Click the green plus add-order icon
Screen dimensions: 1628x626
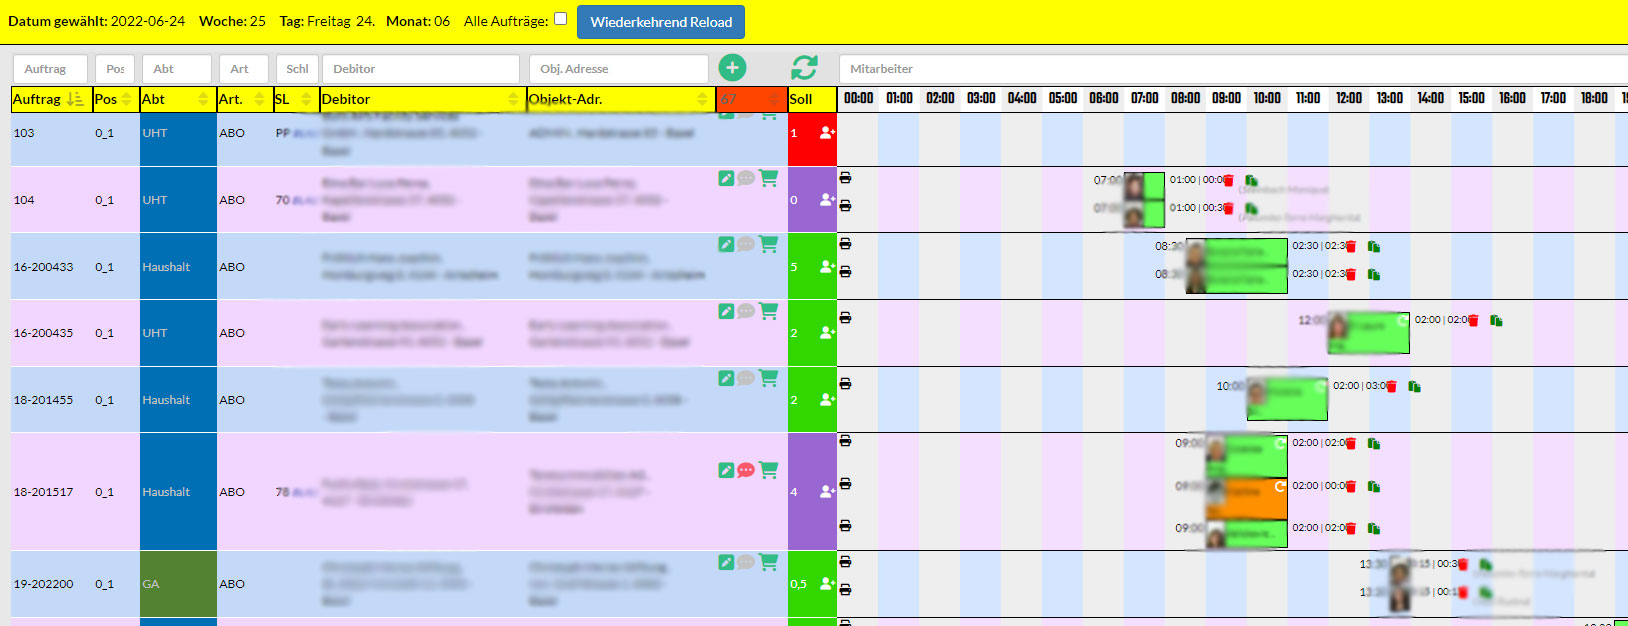732,68
